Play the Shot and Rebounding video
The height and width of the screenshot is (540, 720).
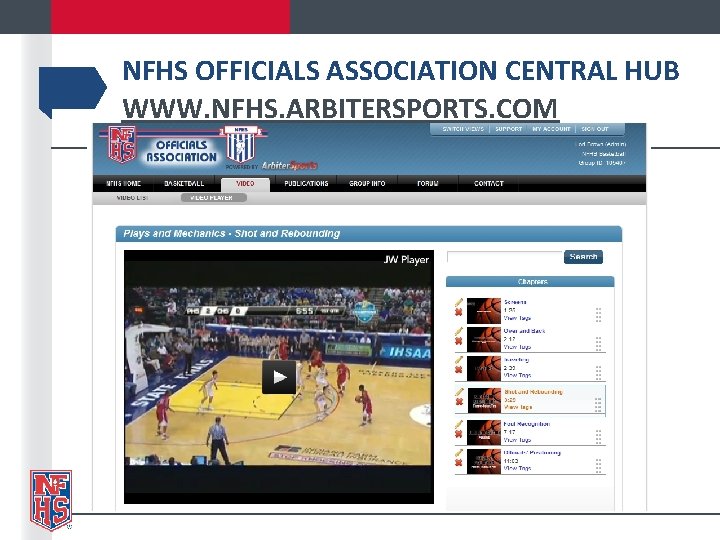279,377
